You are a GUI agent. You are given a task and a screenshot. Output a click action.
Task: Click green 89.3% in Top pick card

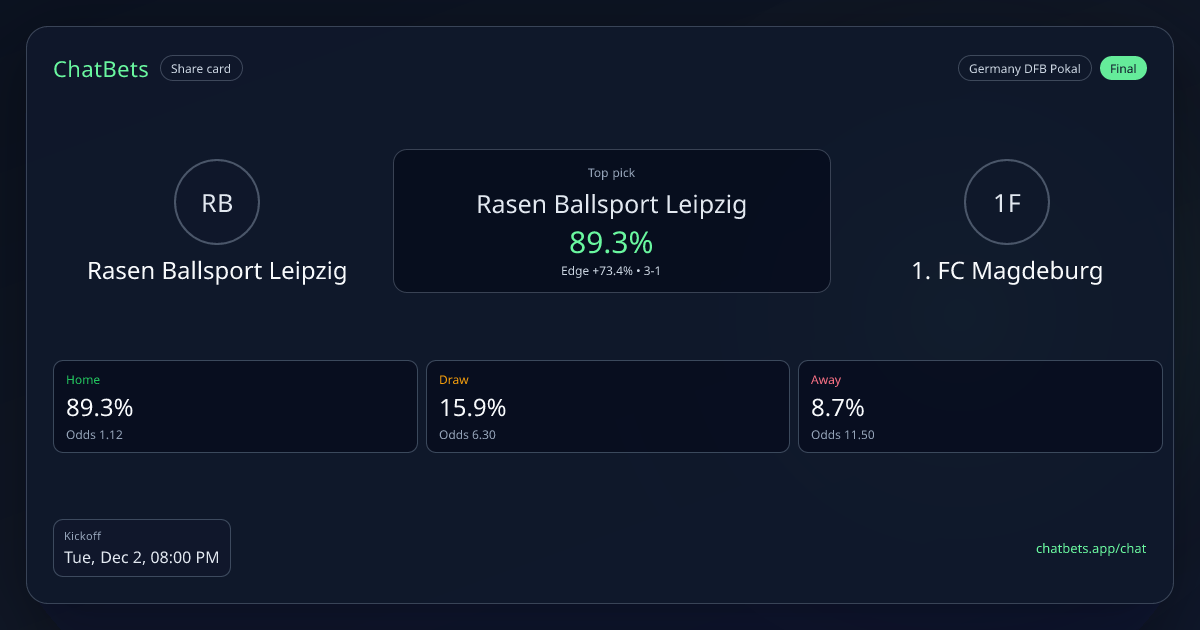tap(611, 242)
